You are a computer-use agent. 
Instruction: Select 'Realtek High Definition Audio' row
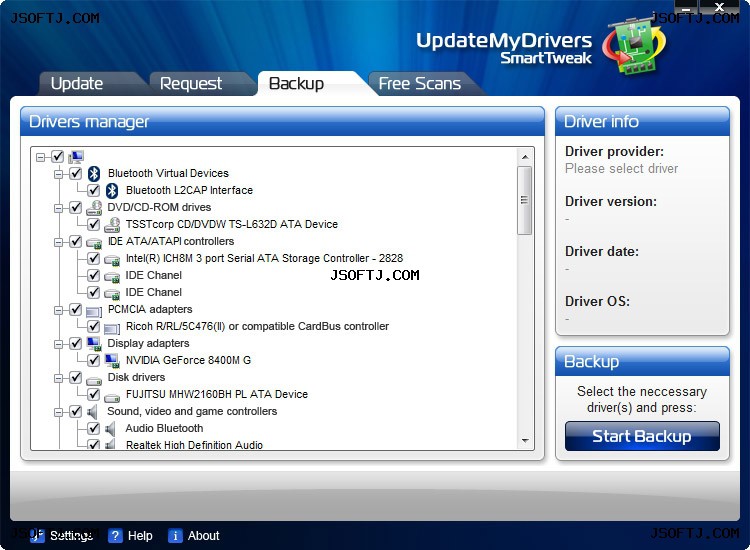pyautogui.click(x=194, y=444)
